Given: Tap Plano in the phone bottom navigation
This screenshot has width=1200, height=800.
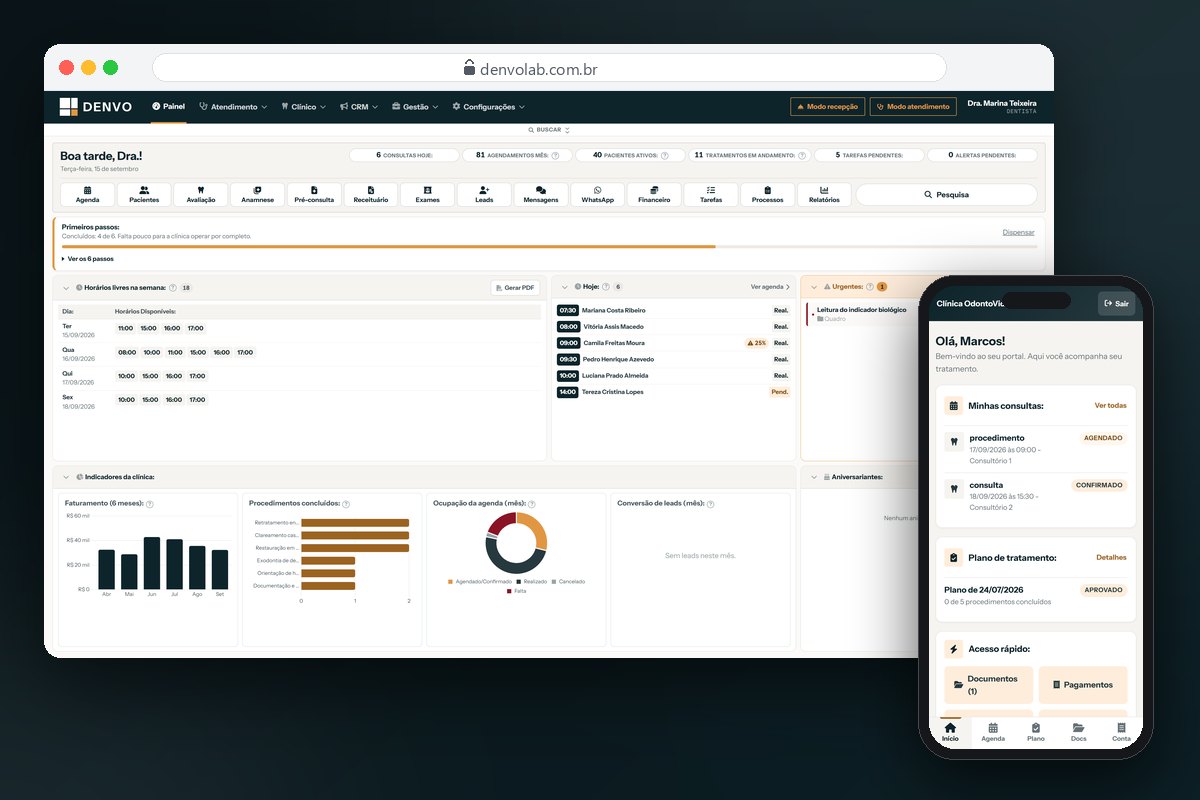Looking at the screenshot, I should pyautogui.click(x=1036, y=732).
